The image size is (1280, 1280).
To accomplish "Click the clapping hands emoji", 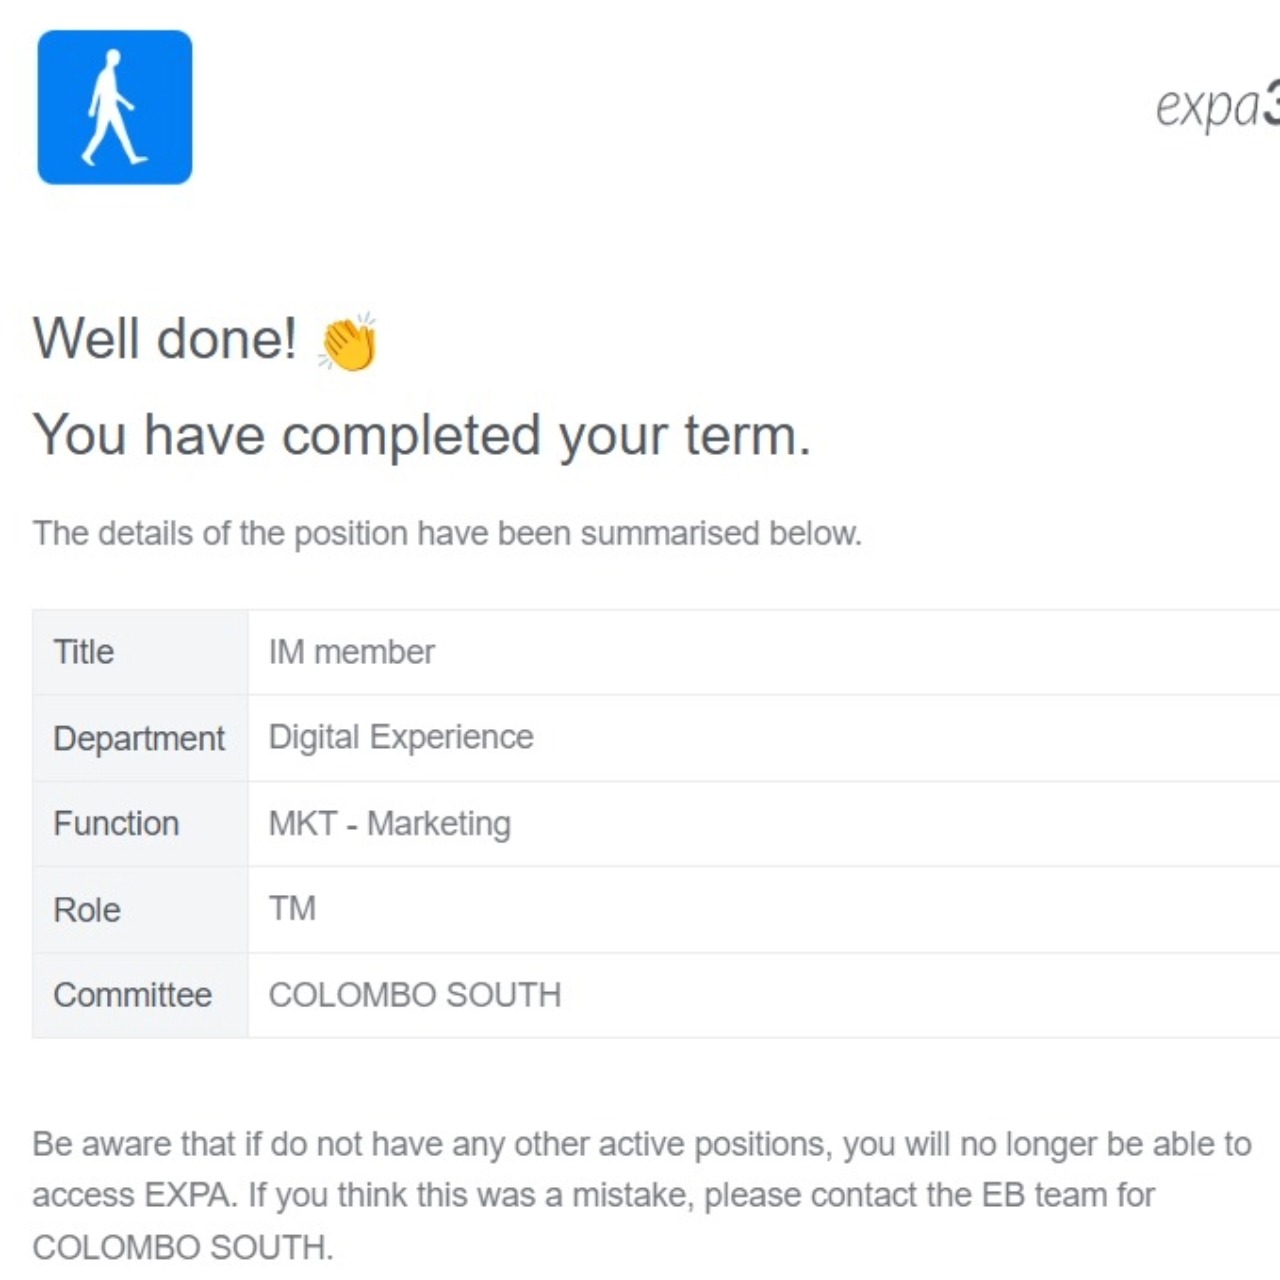I will tap(348, 341).
